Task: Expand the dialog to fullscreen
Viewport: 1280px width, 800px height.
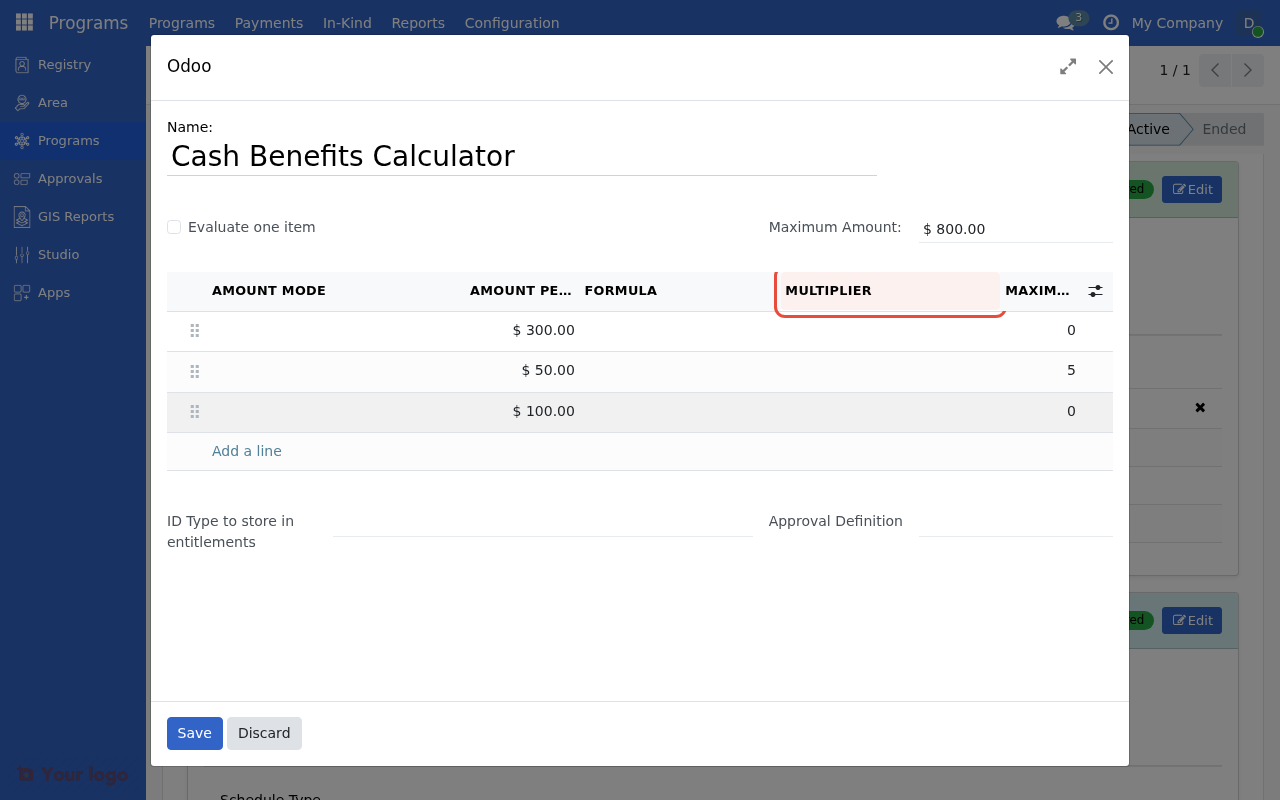Action: pyautogui.click(x=1067, y=66)
